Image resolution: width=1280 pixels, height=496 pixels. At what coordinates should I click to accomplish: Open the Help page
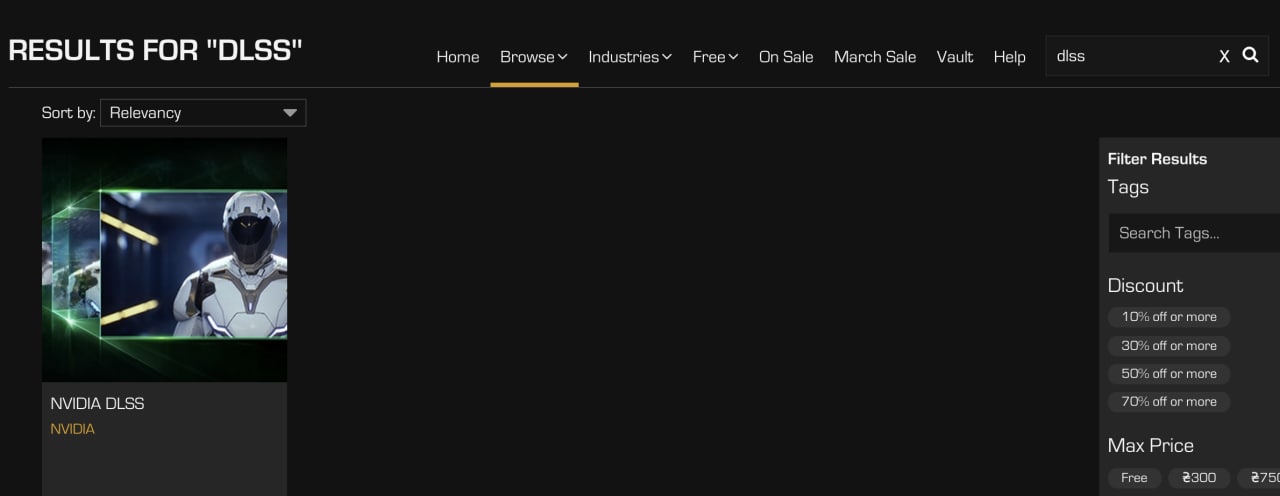(x=1009, y=57)
